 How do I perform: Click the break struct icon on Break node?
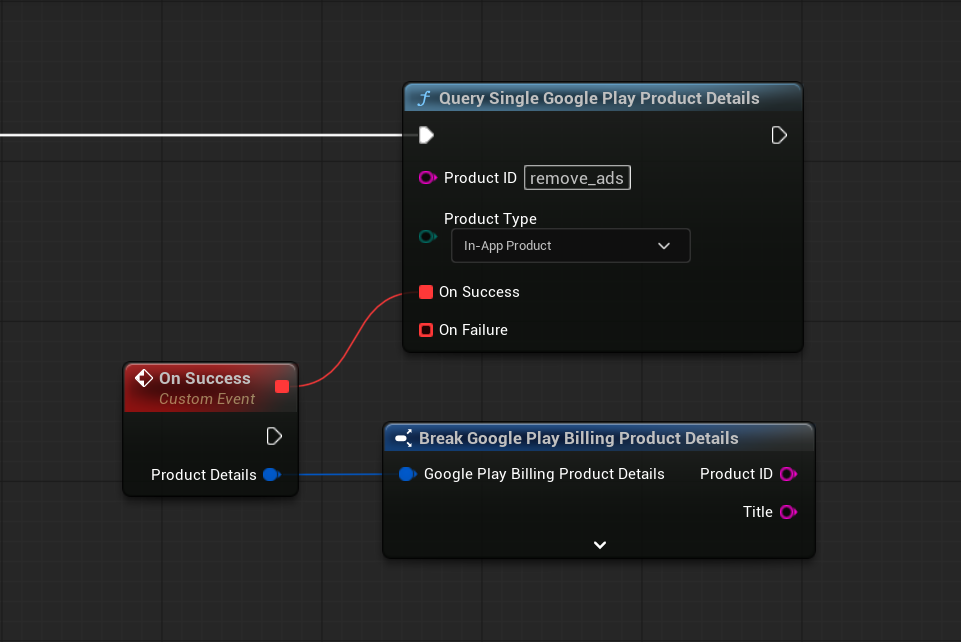click(x=404, y=438)
